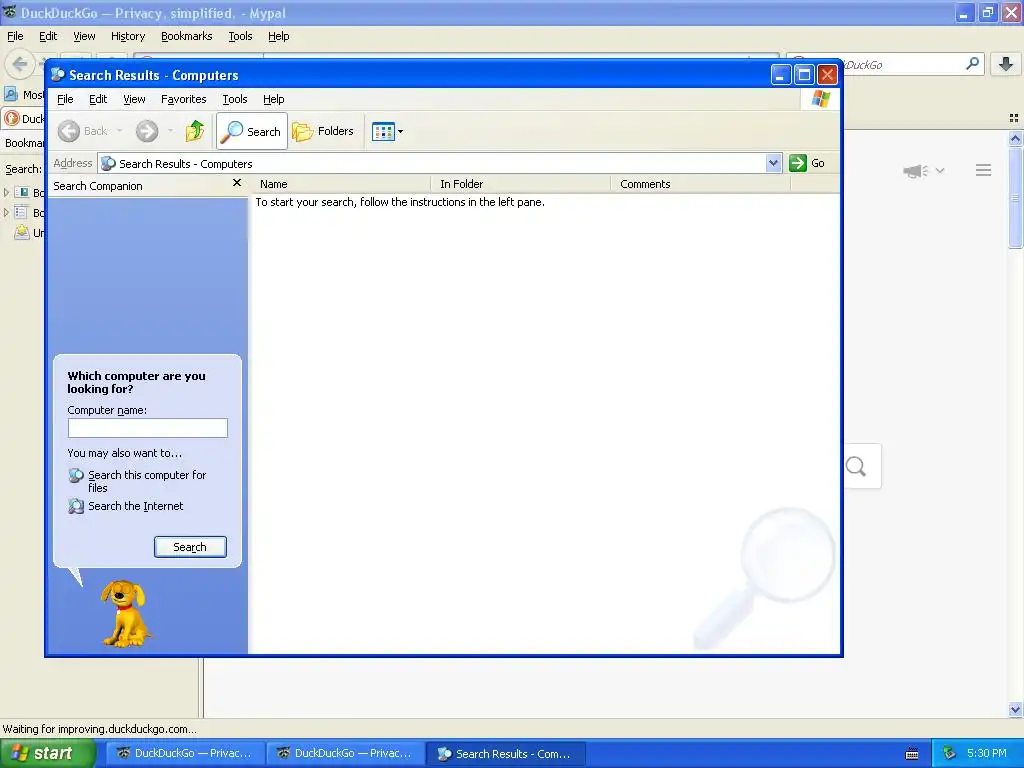Click magnifier in Mypal search box
Image resolution: width=1024 pixels, height=768 pixels.
972,64
